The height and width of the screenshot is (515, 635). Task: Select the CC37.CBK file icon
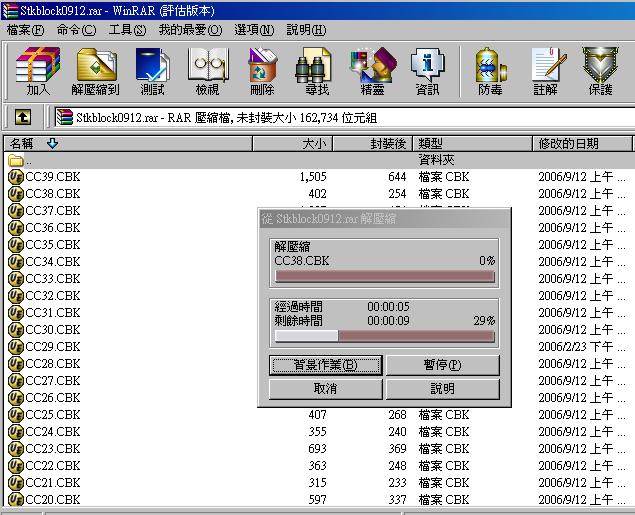[x=16, y=211]
